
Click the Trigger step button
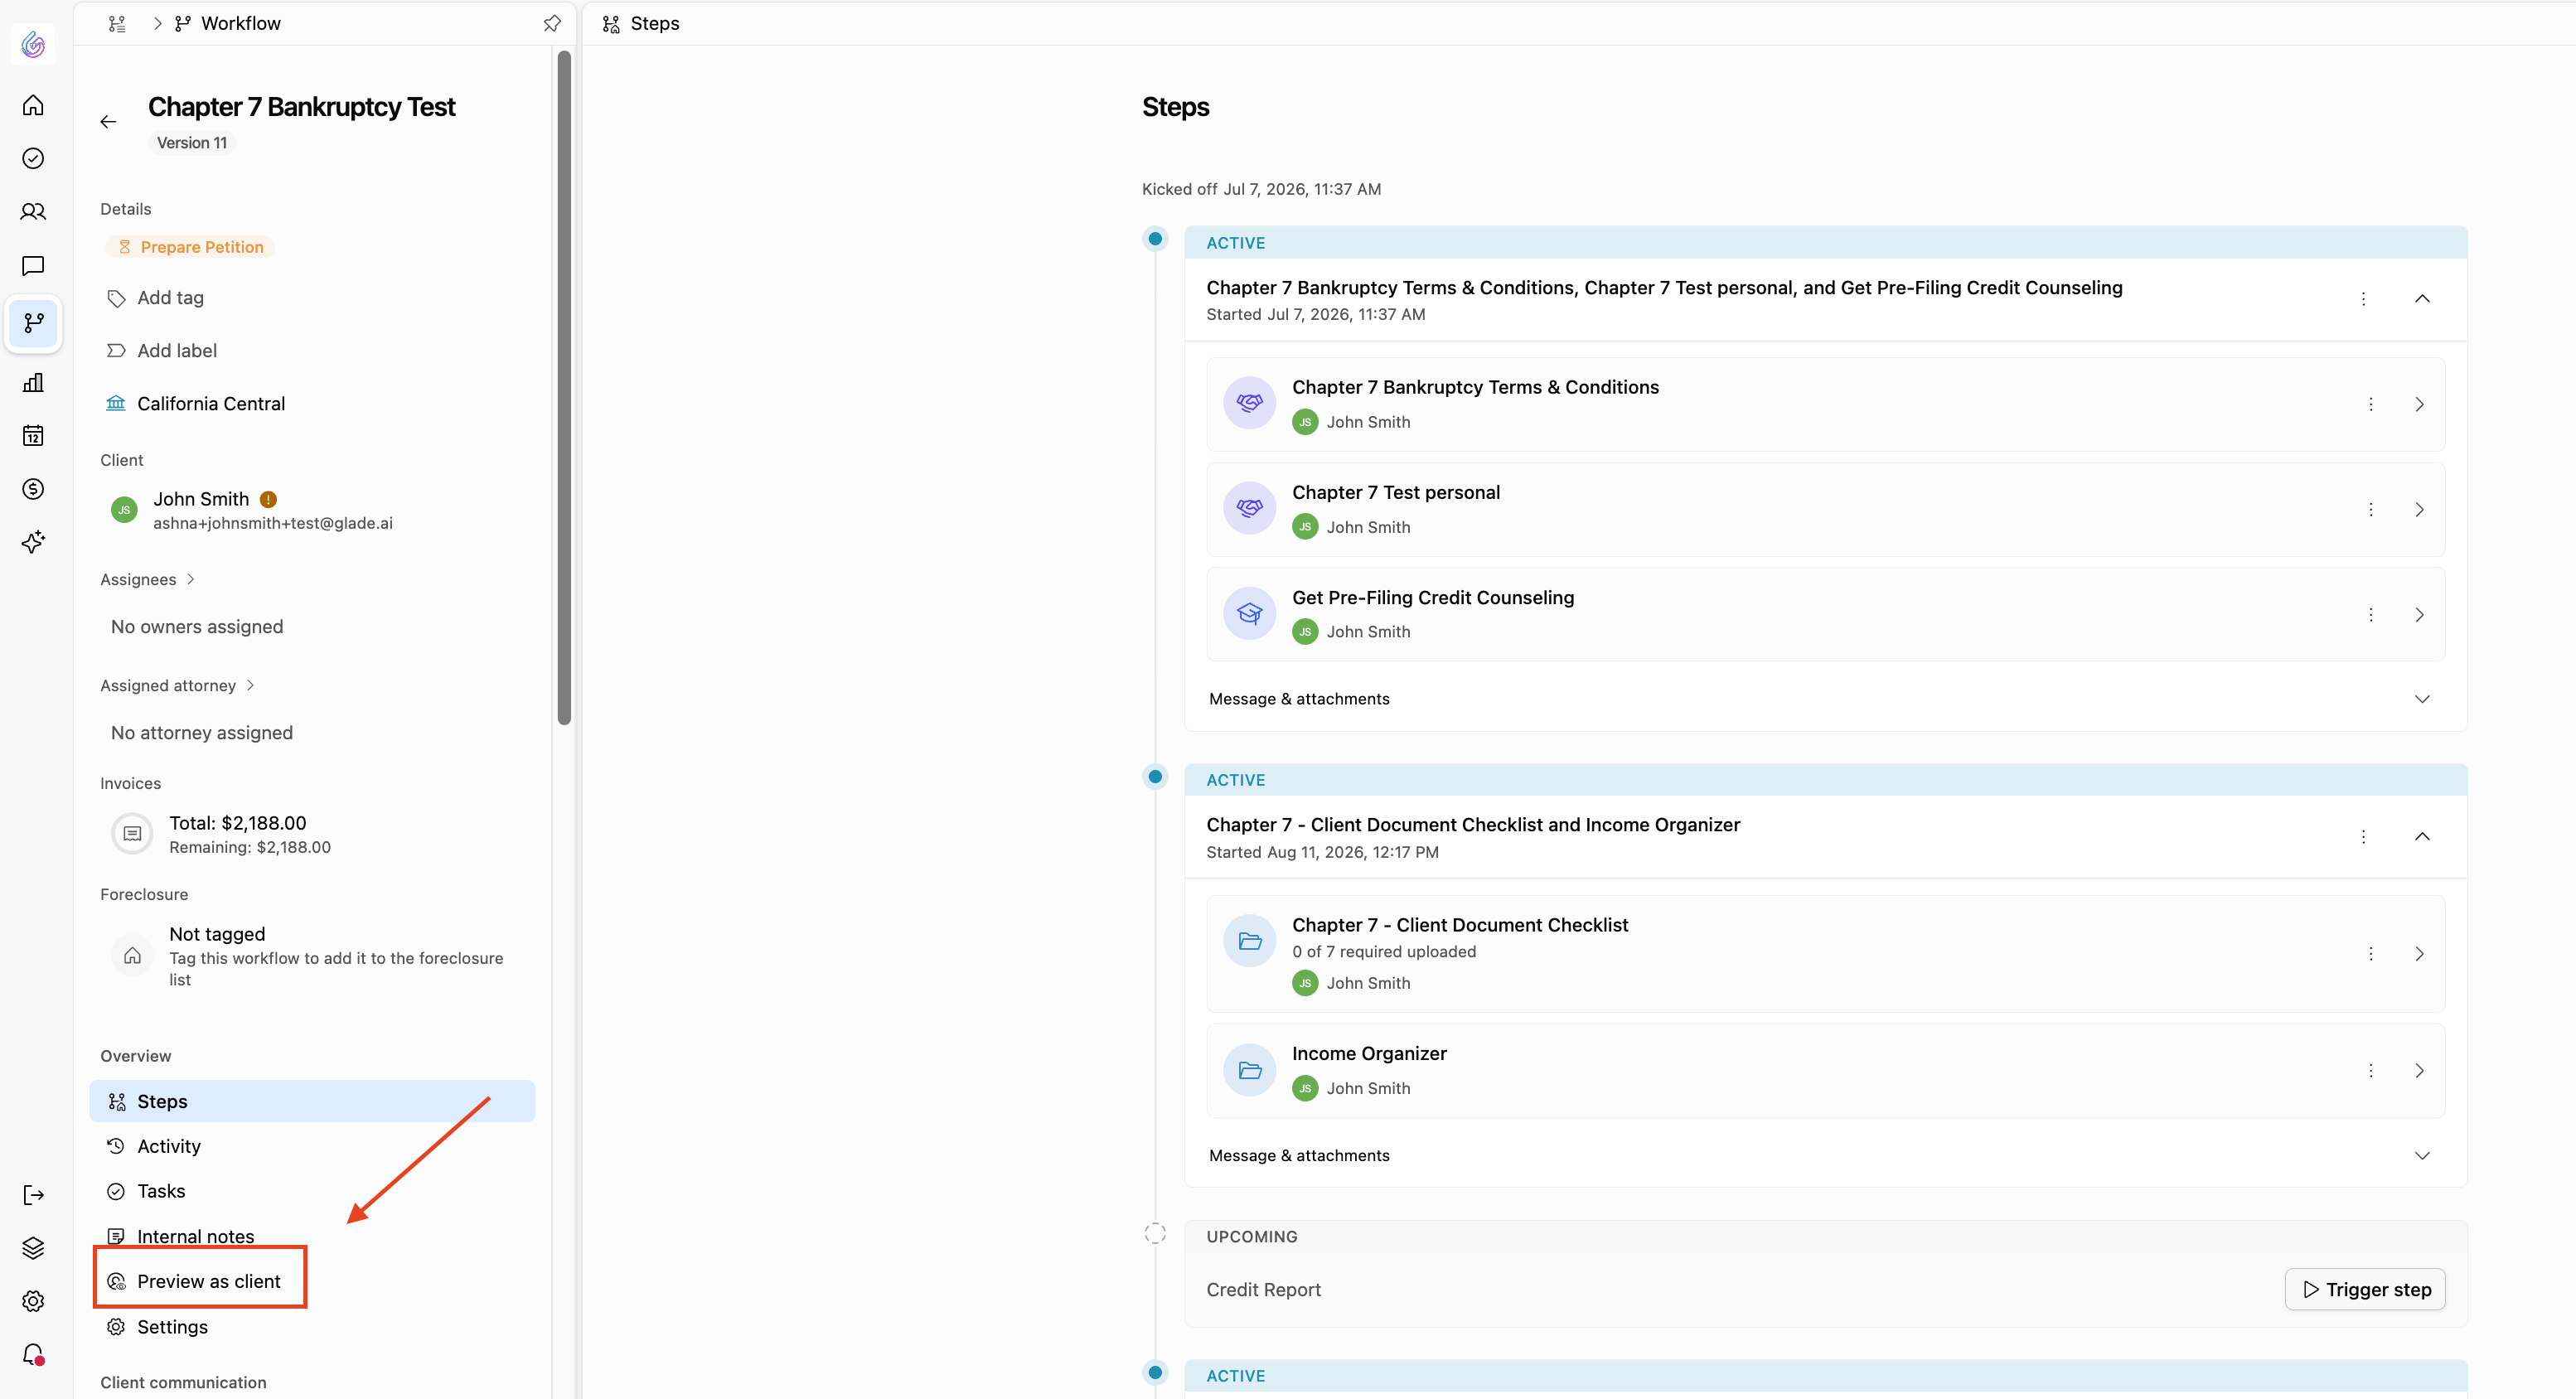tap(2365, 1289)
